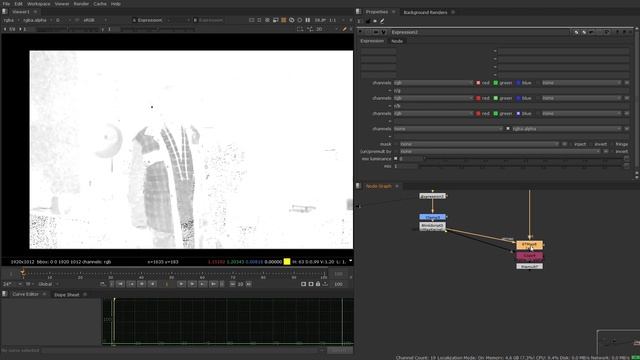Open the File menu
The height and width of the screenshot is (360, 640).
(6, 4)
